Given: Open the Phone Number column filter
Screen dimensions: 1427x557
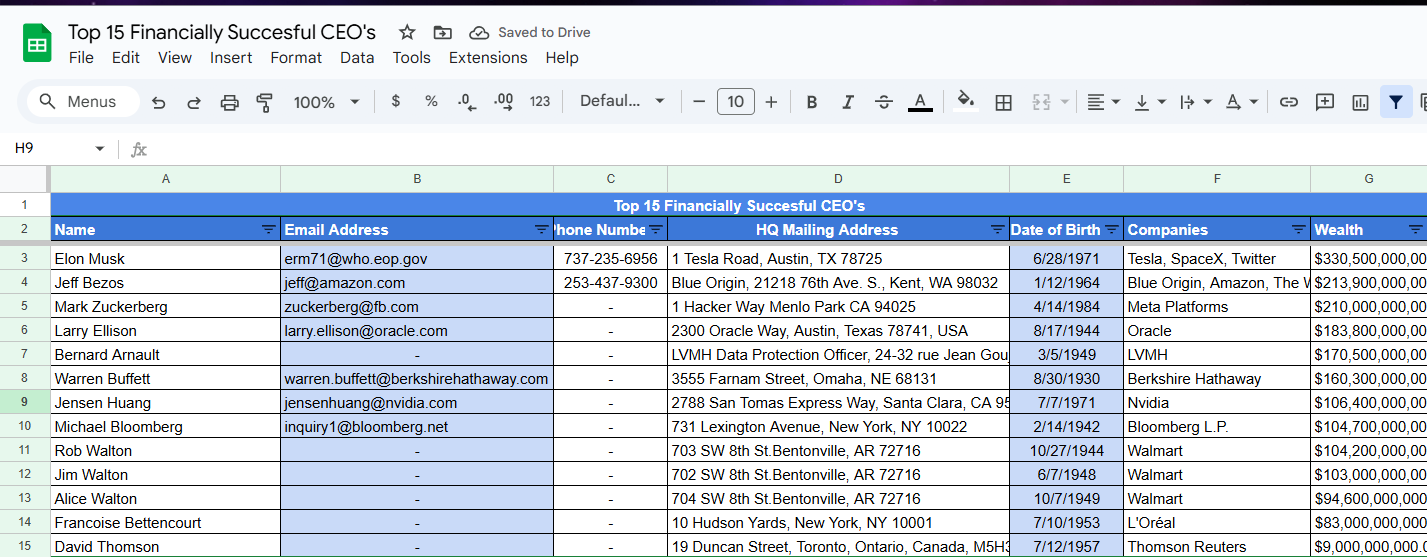Looking at the screenshot, I should pos(655,230).
